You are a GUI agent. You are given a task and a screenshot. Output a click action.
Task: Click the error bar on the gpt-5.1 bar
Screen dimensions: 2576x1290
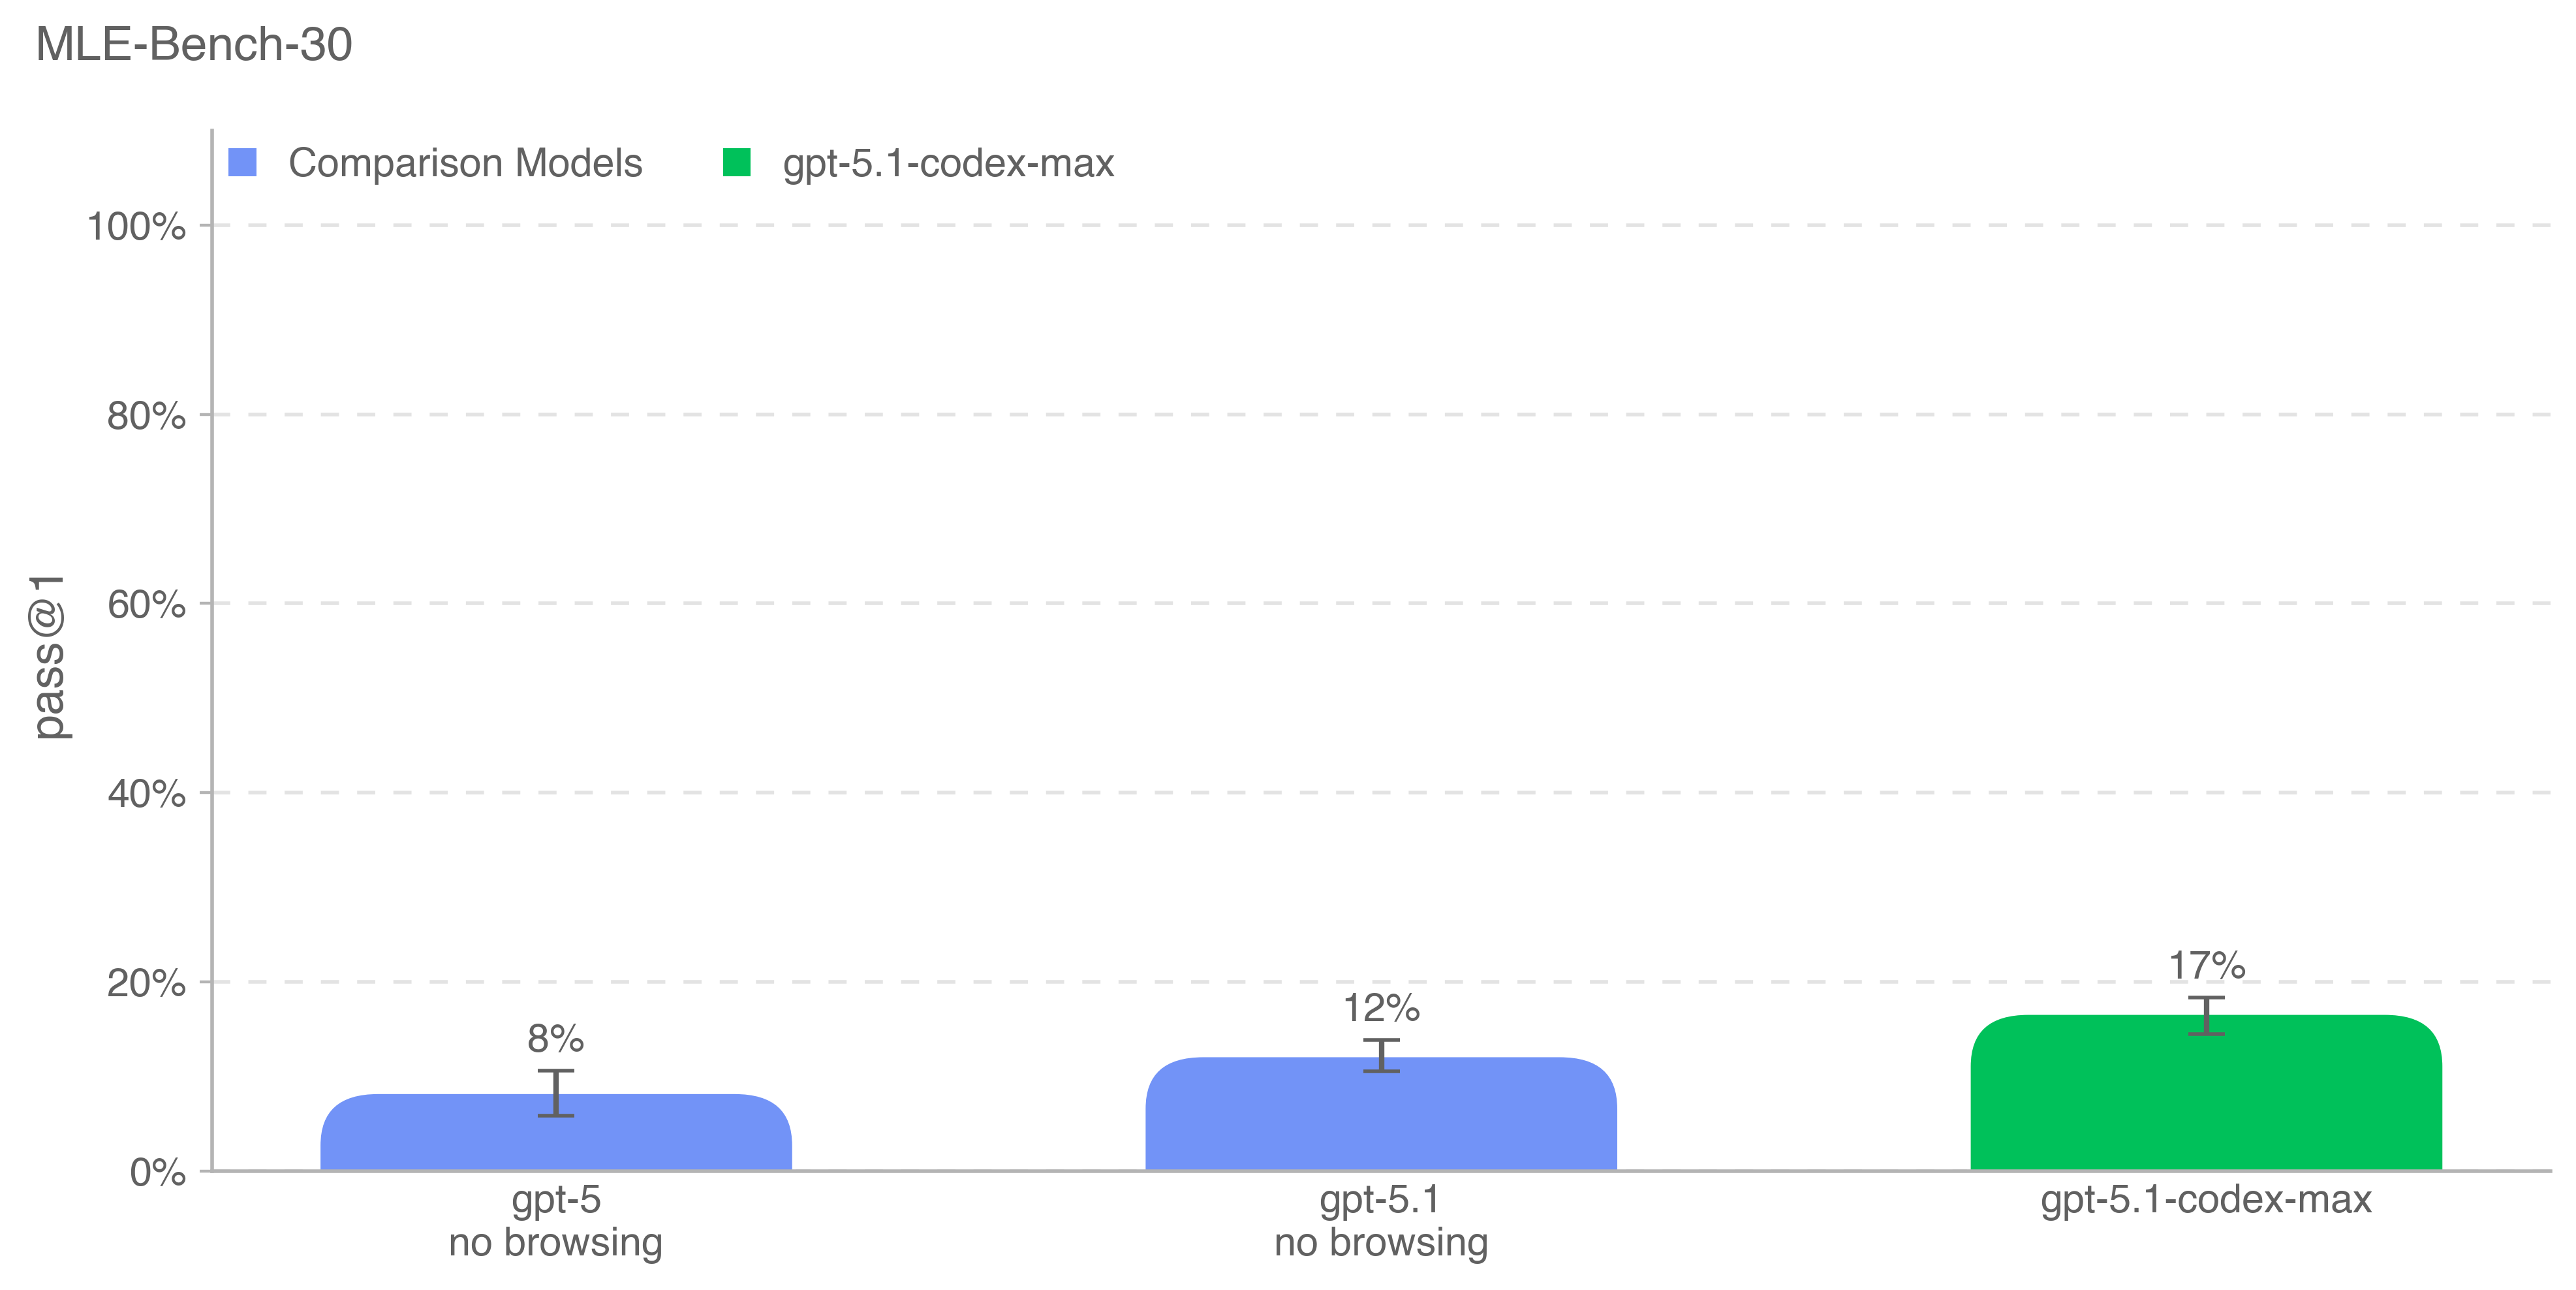[1381, 1055]
